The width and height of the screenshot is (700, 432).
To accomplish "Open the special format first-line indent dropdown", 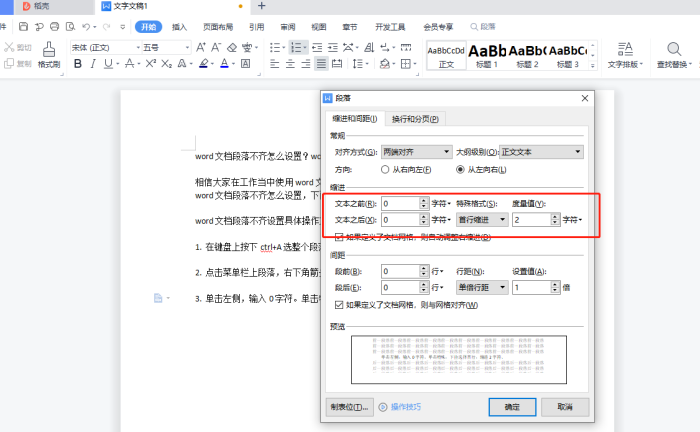I will pos(481,219).
